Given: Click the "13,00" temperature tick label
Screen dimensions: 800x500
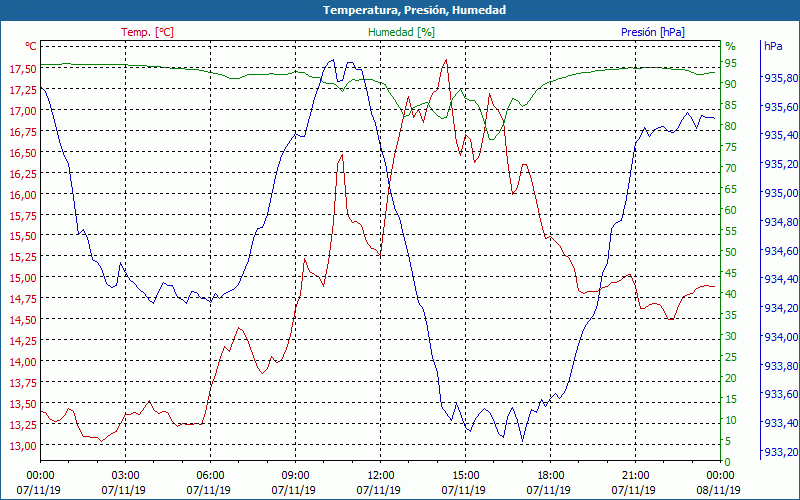Looking at the screenshot, I should click(x=23, y=445).
